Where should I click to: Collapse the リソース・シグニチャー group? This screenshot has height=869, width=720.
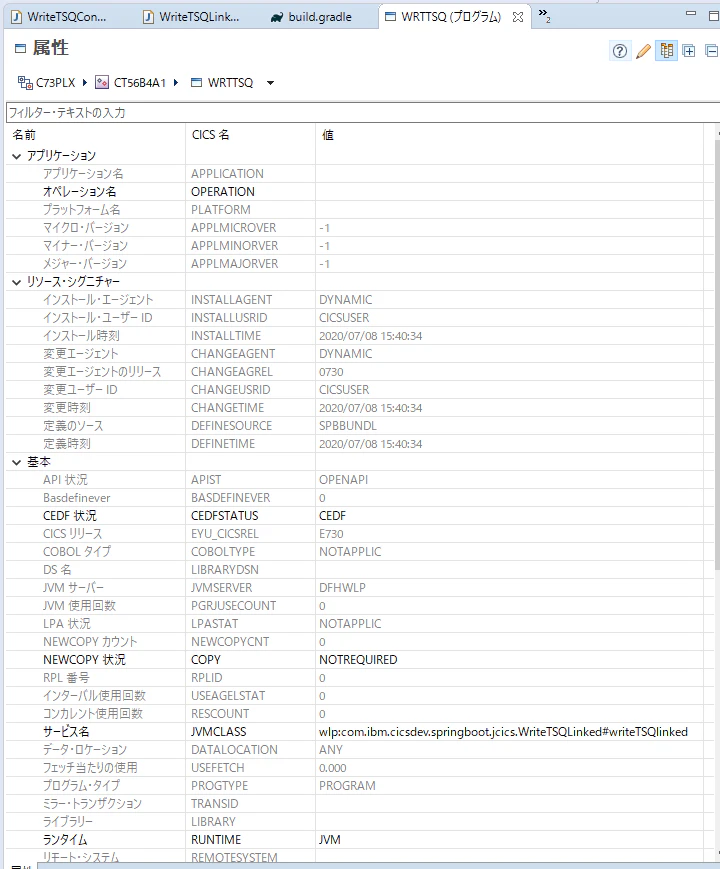17,282
